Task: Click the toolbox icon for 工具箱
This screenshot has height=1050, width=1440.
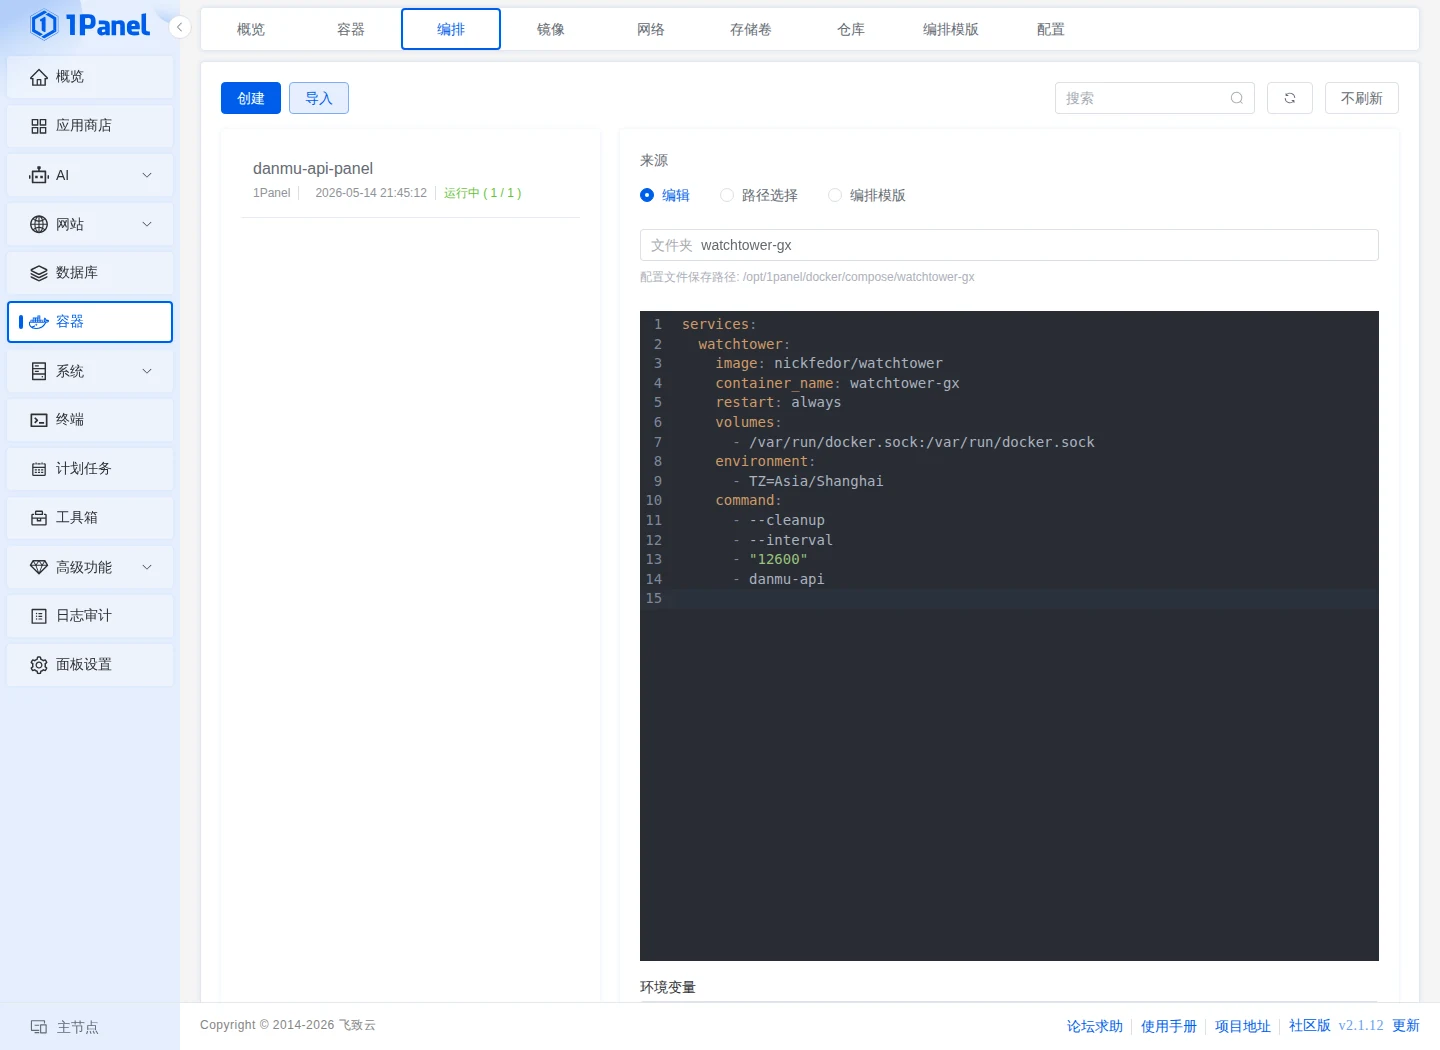Action: [x=39, y=518]
